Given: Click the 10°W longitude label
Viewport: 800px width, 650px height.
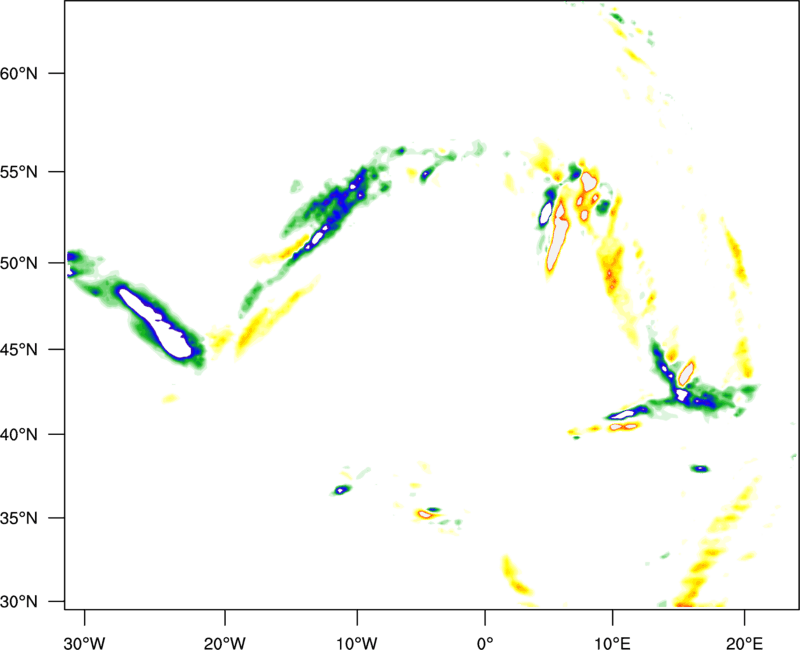Looking at the screenshot, I should pyautogui.click(x=357, y=643).
